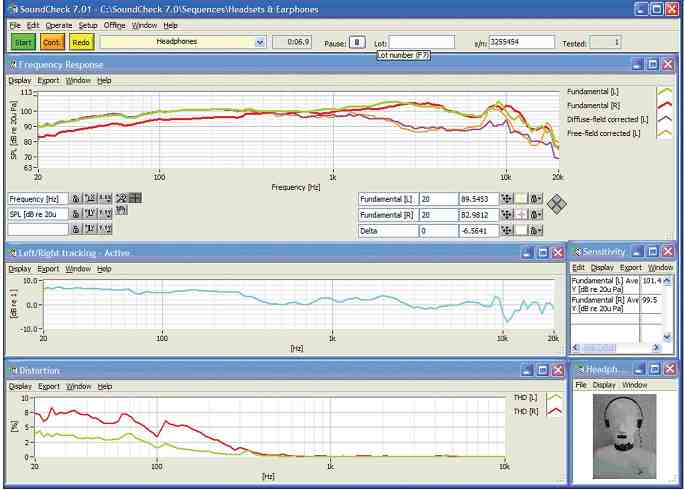Open Fundamental [L] cursor style swatch
This screenshot has width=684, height=490.
pos(521,199)
